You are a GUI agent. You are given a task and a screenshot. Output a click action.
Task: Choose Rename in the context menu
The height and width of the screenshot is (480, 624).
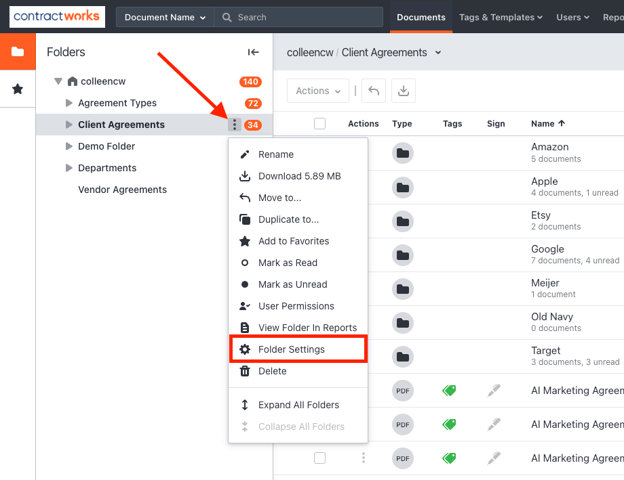click(x=276, y=155)
